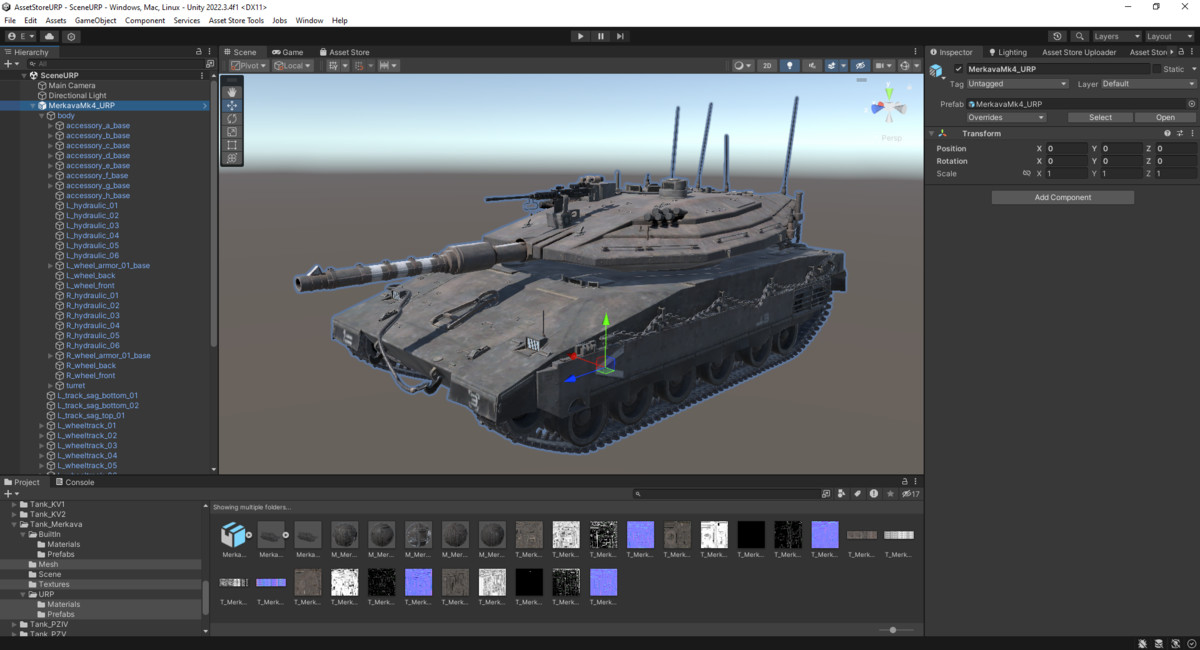Image resolution: width=1200 pixels, height=650 pixels.
Task: Select the Scale tool icon
Action: click(232, 131)
